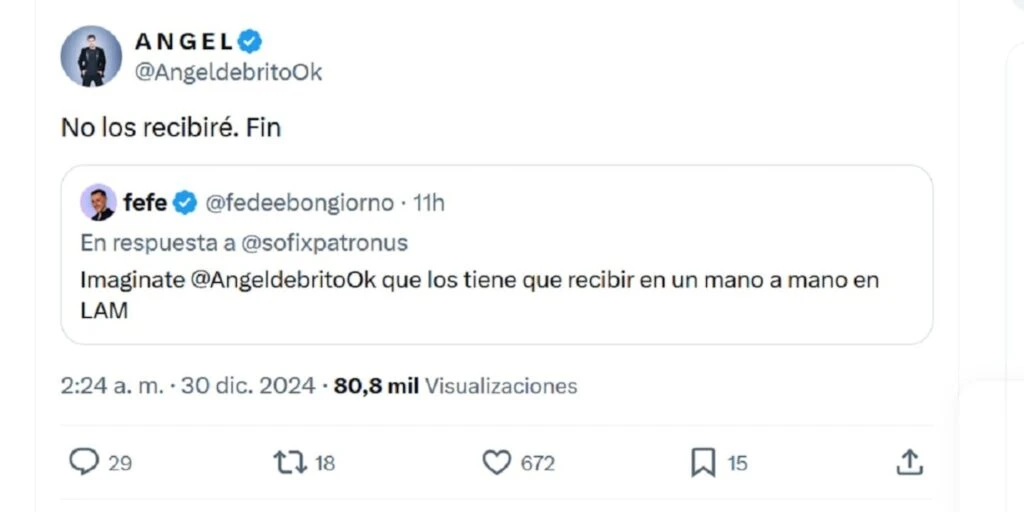This screenshot has width=1024, height=512.
Task: Click the 11h timestamp of quoted tweet
Action: 428,203
